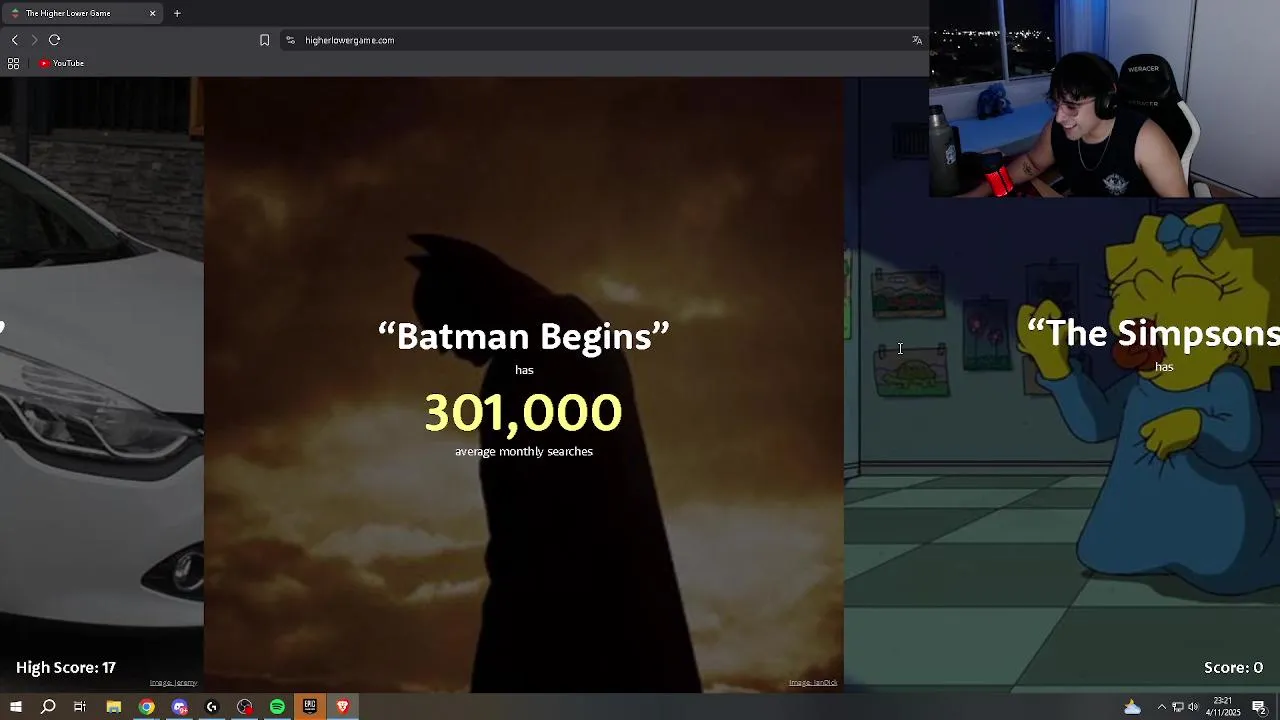Open a new browser tab with plus button
The width and height of the screenshot is (1280, 720).
[x=177, y=13]
